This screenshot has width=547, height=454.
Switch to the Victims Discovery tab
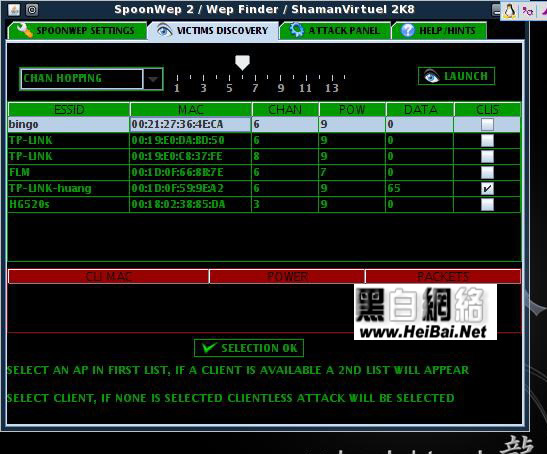(213, 30)
